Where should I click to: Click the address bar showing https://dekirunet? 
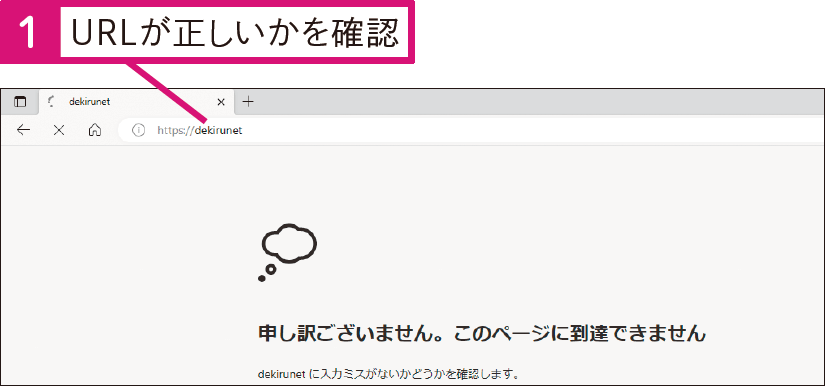click(471, 130)
